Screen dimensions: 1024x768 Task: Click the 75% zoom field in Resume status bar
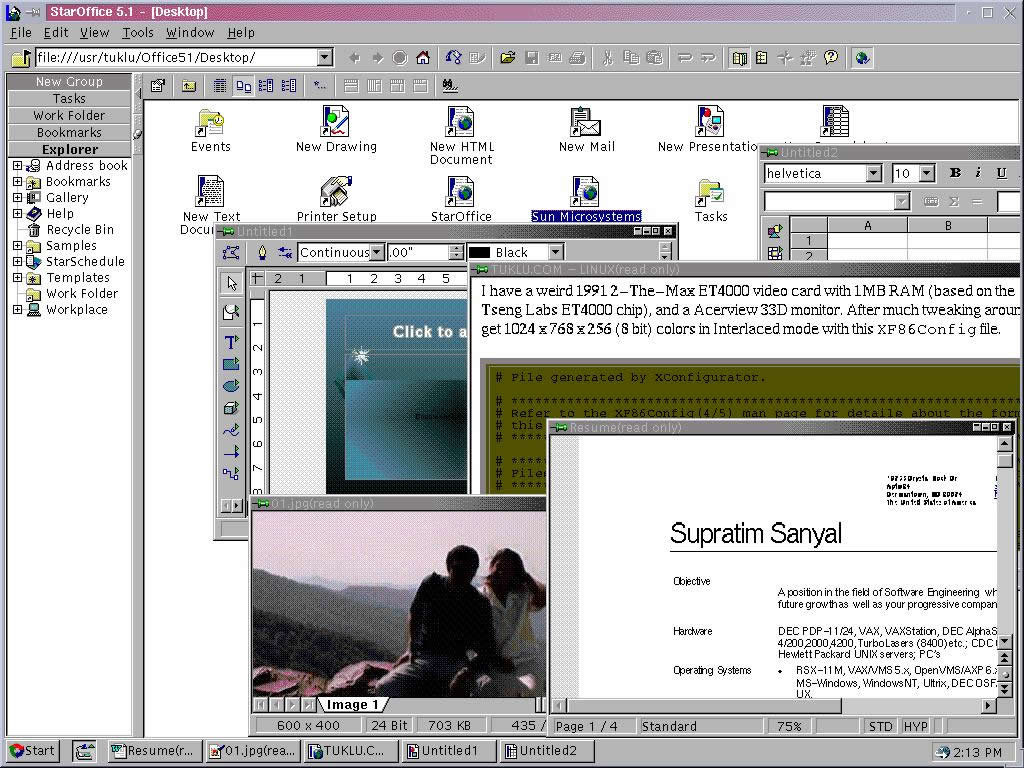click(x=789, y=726)
